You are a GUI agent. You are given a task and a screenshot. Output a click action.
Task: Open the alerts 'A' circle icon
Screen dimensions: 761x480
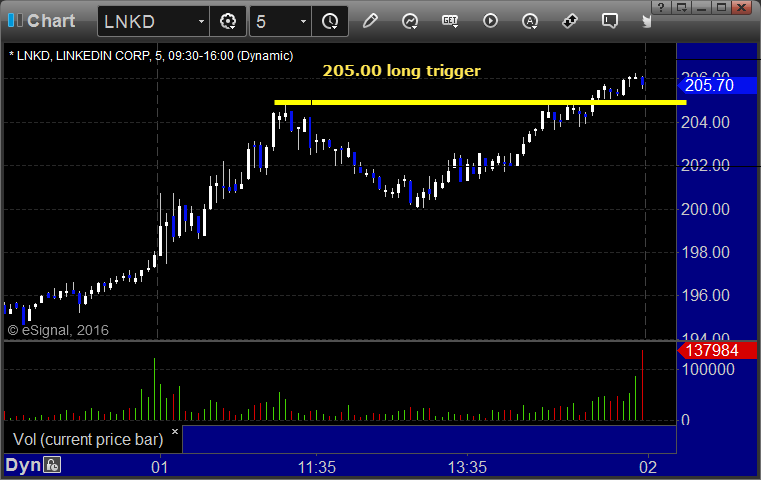(530, 21)
